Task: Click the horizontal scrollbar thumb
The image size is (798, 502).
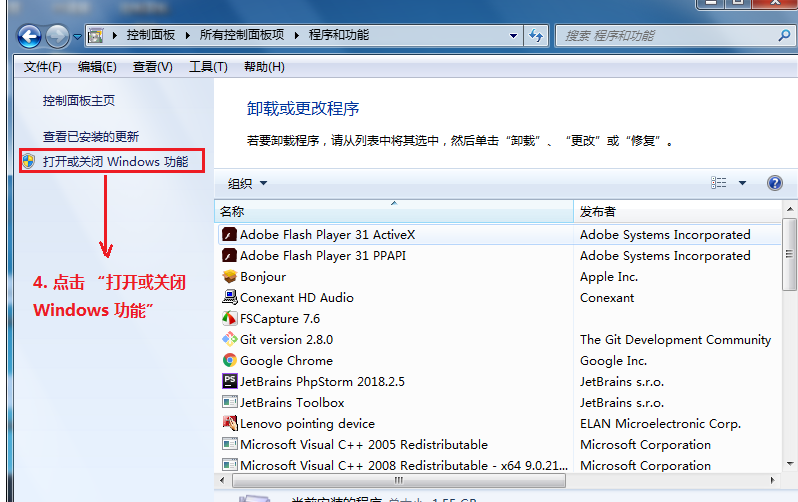Action: click(398, 480)
